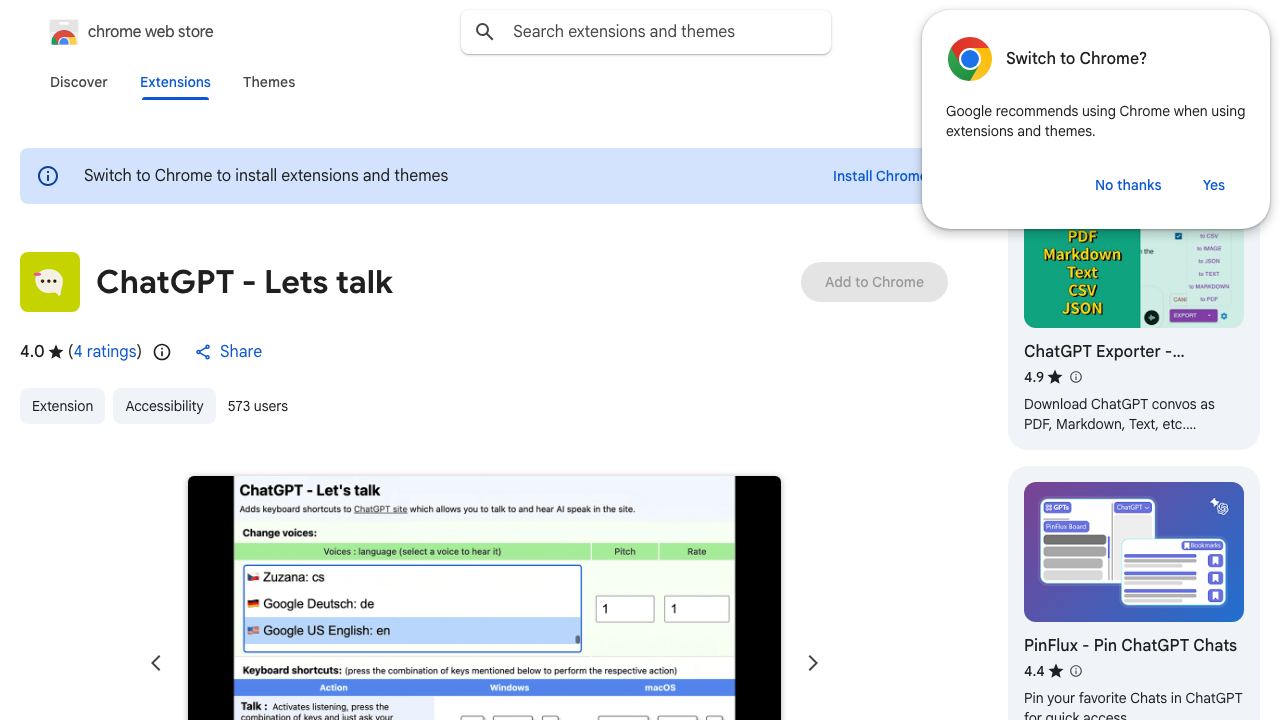Open the Extensions tab
Image resolution: width=1280 pixels, height=720 pixels.
coord(175,82)
